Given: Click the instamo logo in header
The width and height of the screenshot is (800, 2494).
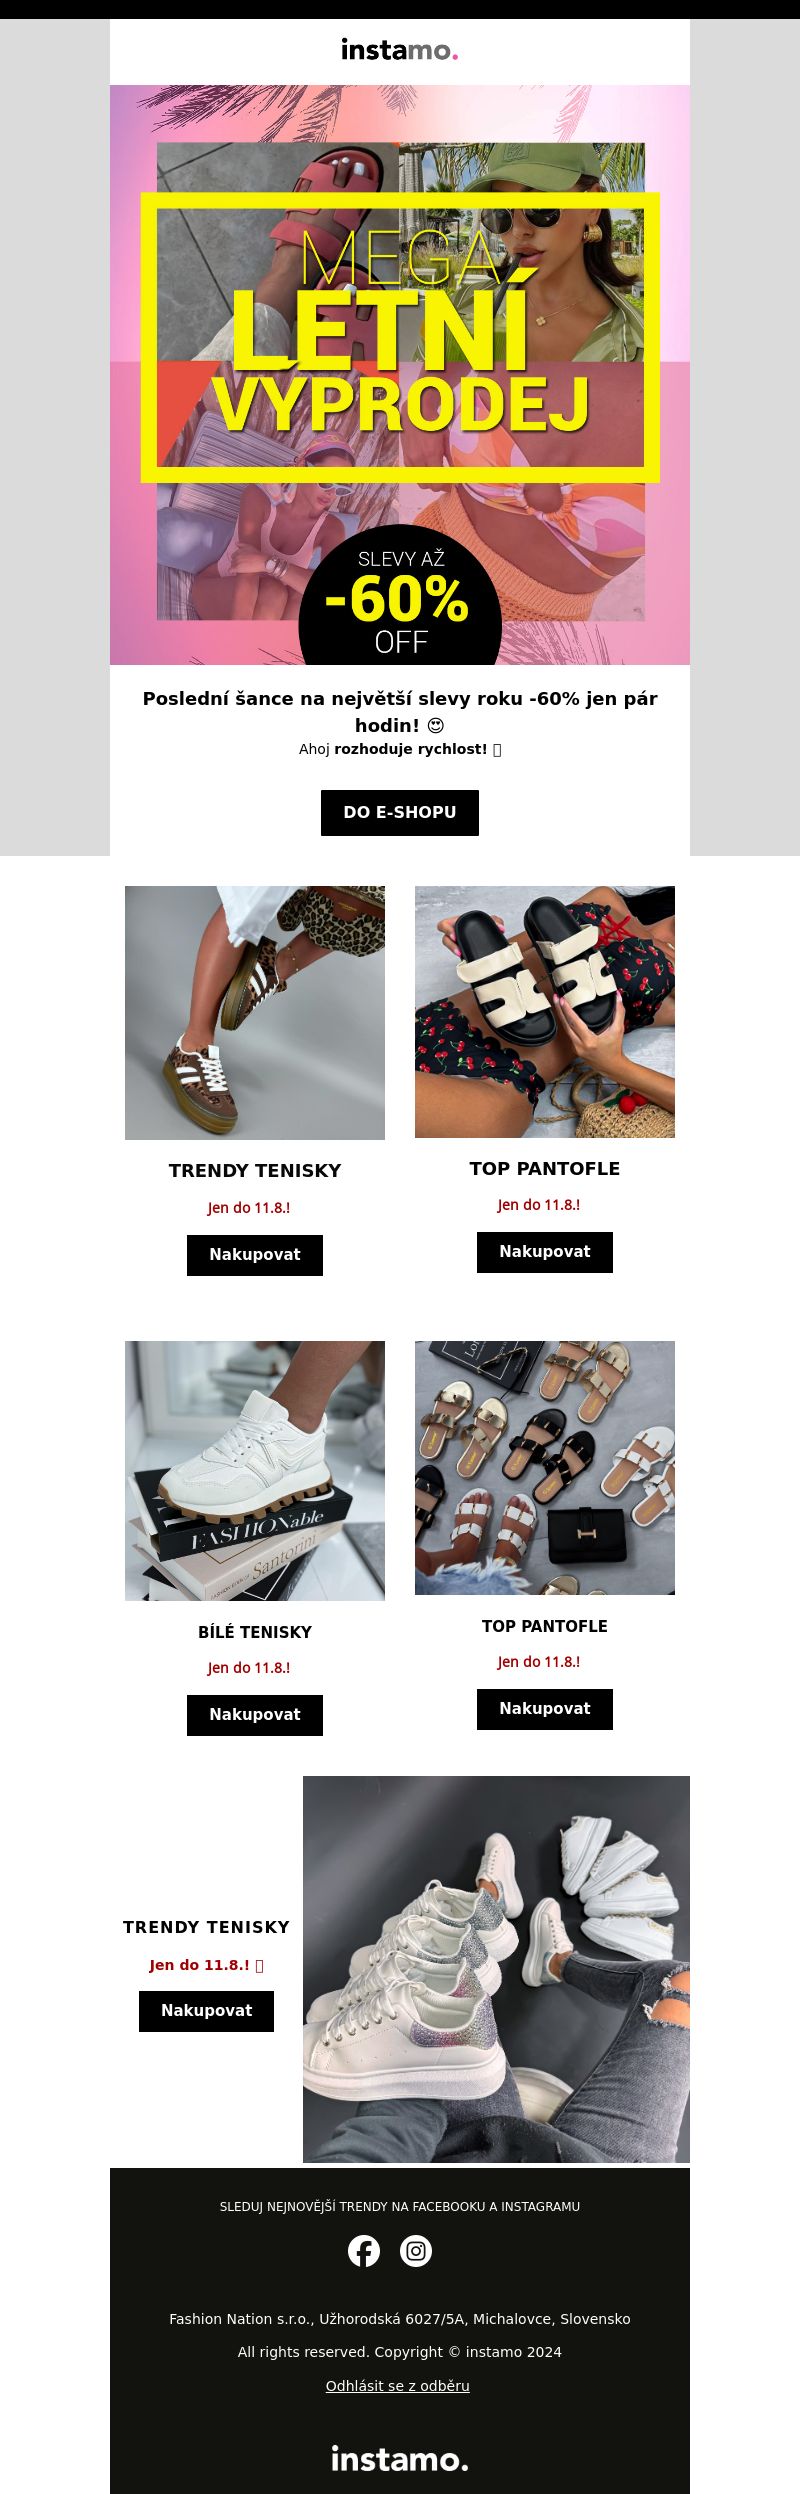Looking at the screenshot, I should (399, 49).
